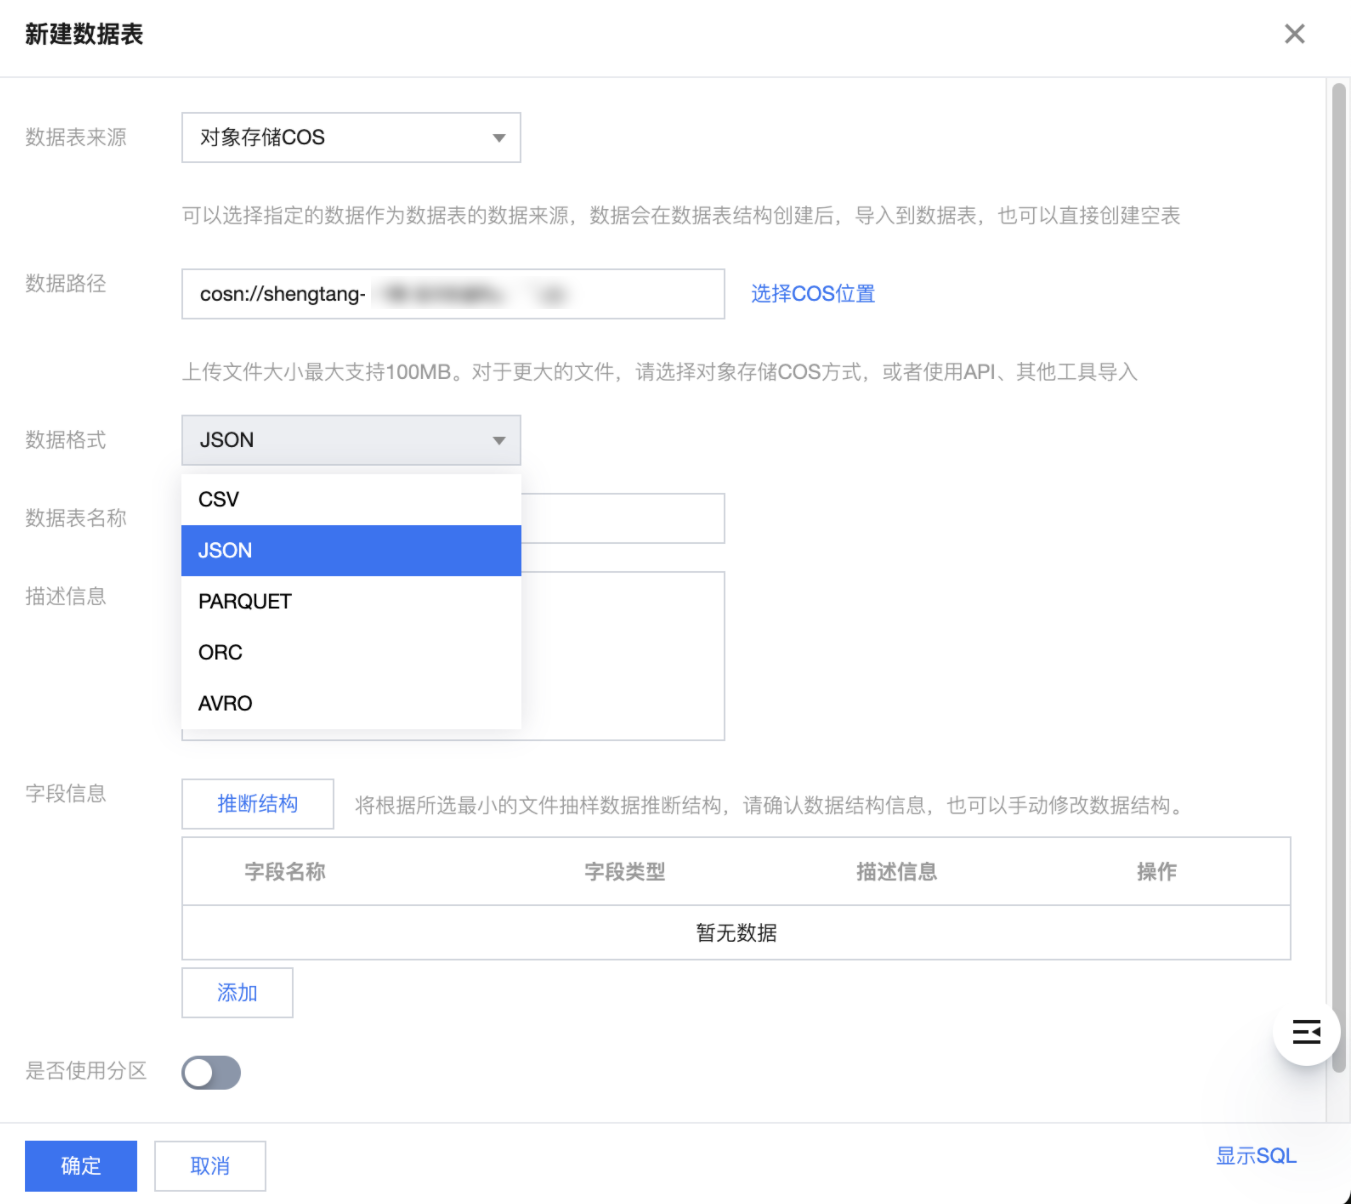Click the 选择COS位置 link
Screen dimensions: 1354x1204
tap(812, 294)
